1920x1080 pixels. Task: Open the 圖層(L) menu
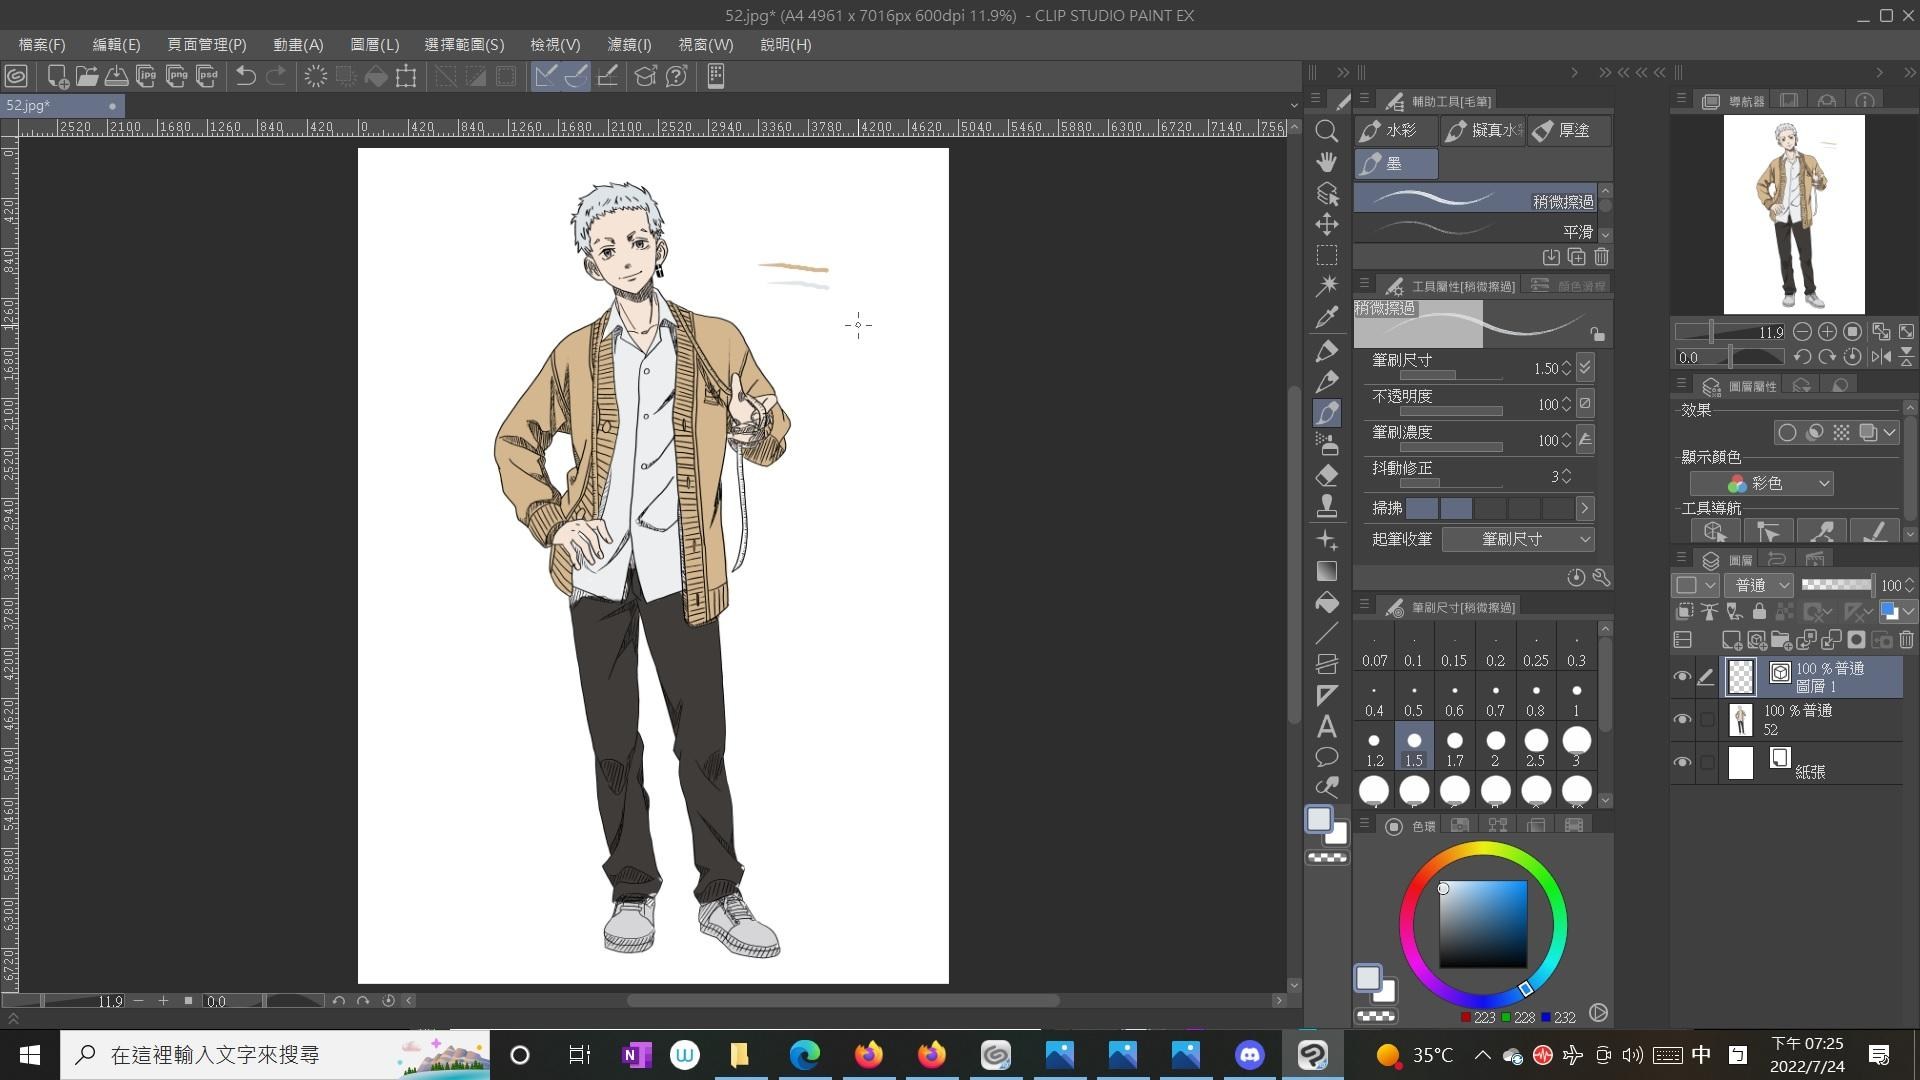coord(374,45)
